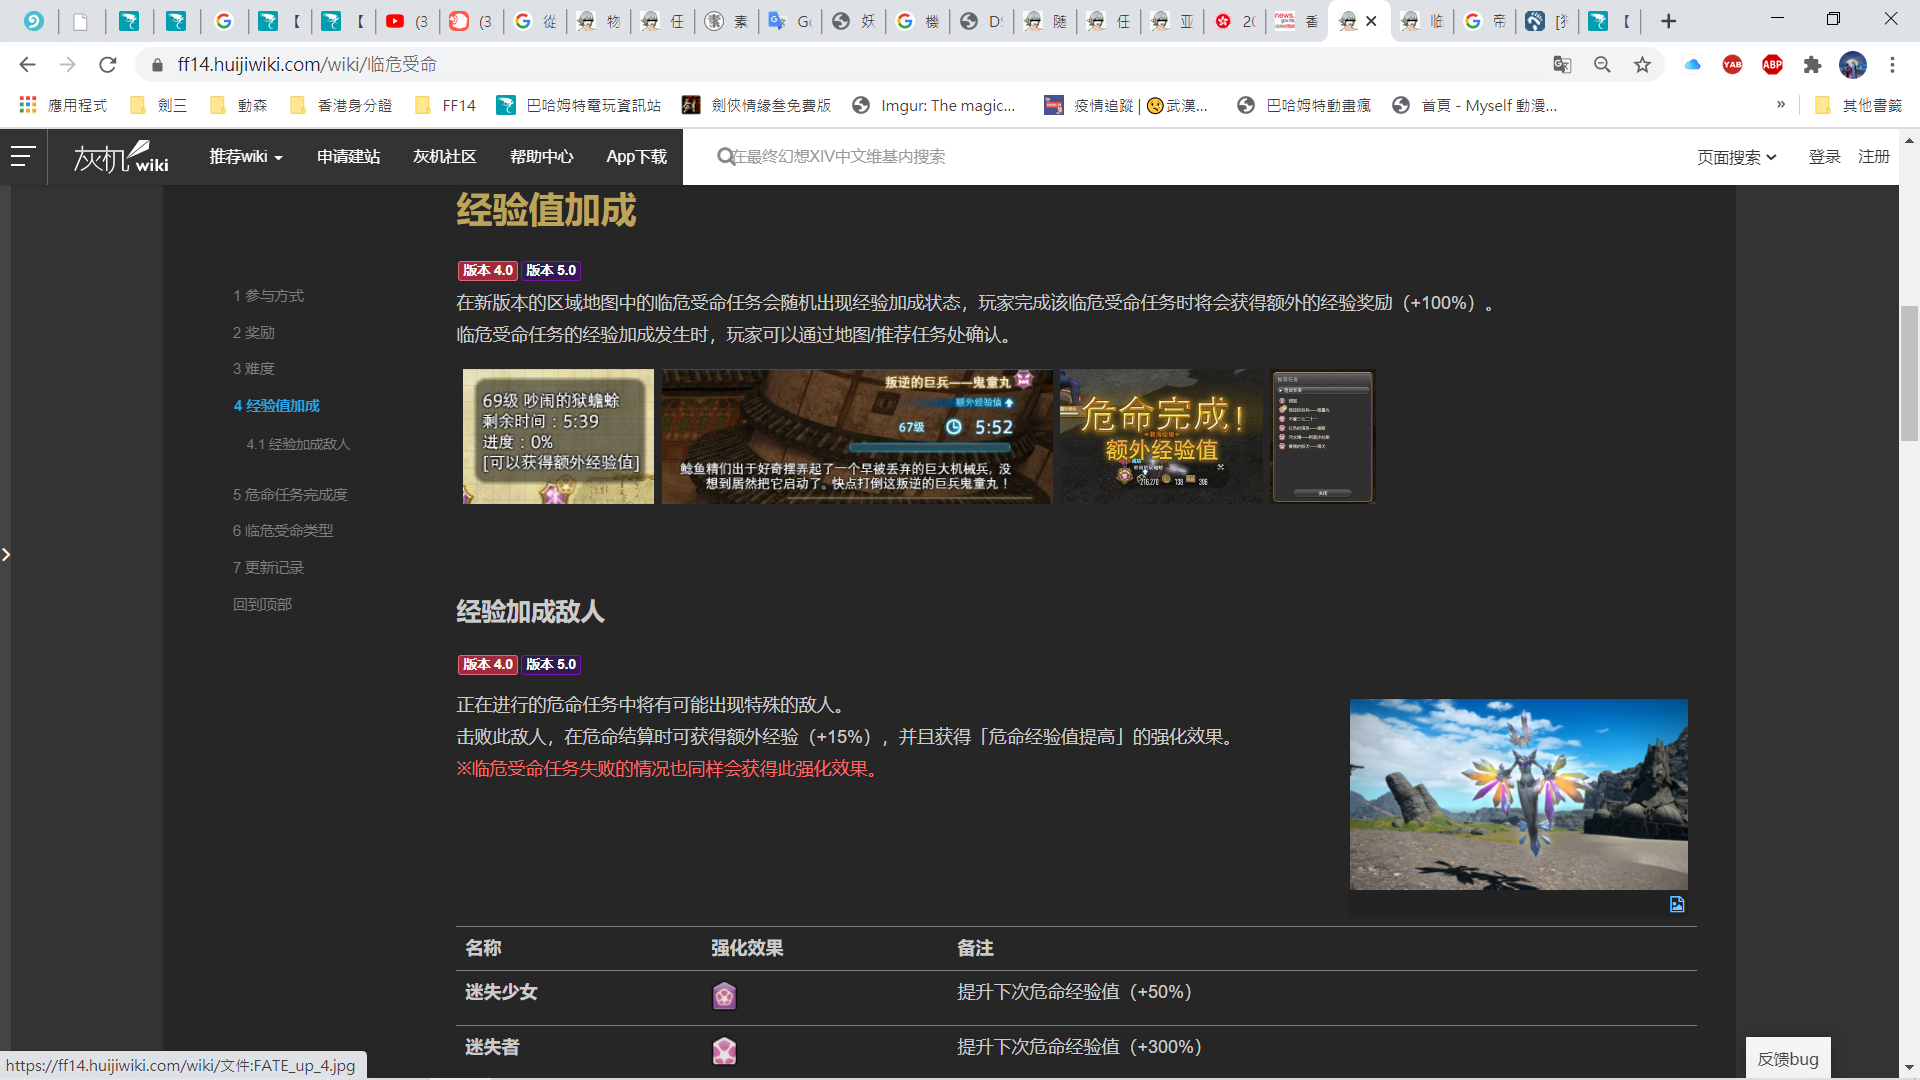Open 香港身分證 bookmark folder
Viewport: 1920px width, 1080px height.
[x=341, y=105]
